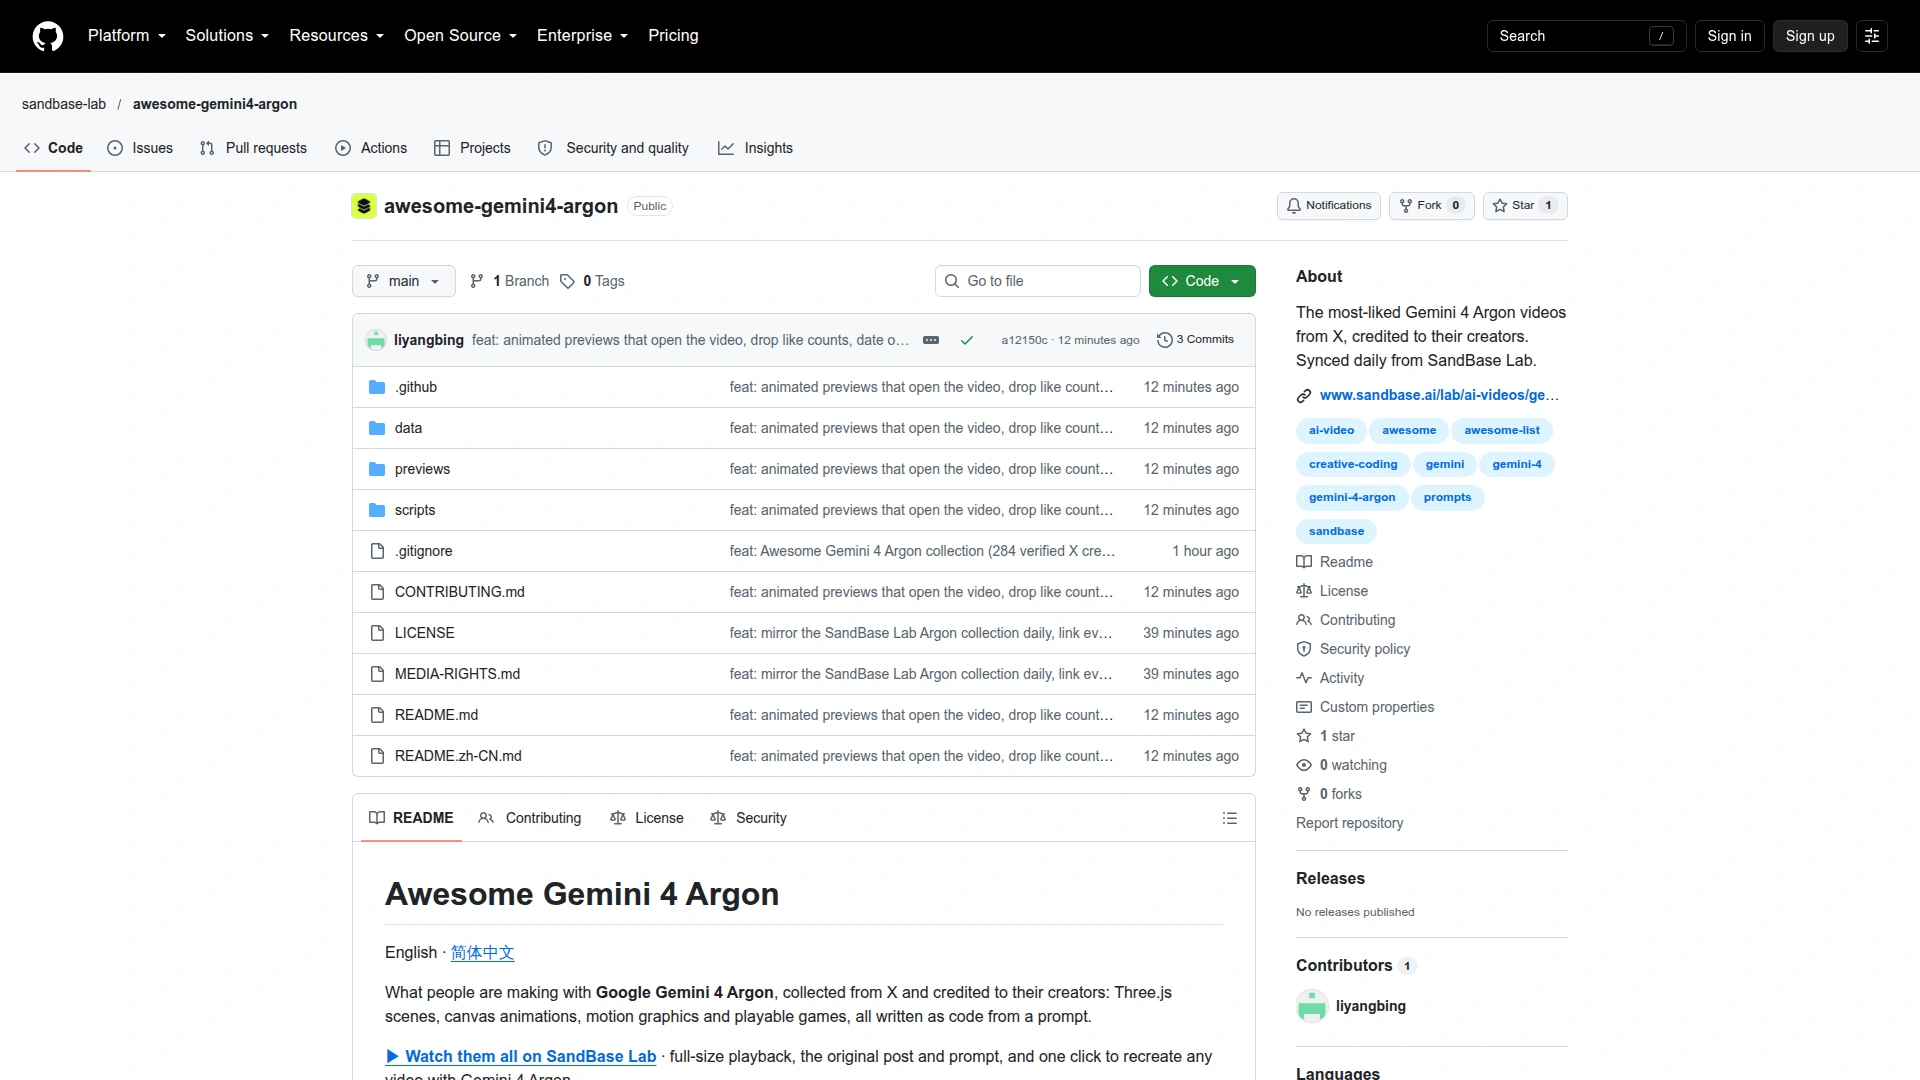Image resolution: width=1920 pixels, height=1080 pixels.
Task: Expand the Enterprise menu
Action: (582, 36)
